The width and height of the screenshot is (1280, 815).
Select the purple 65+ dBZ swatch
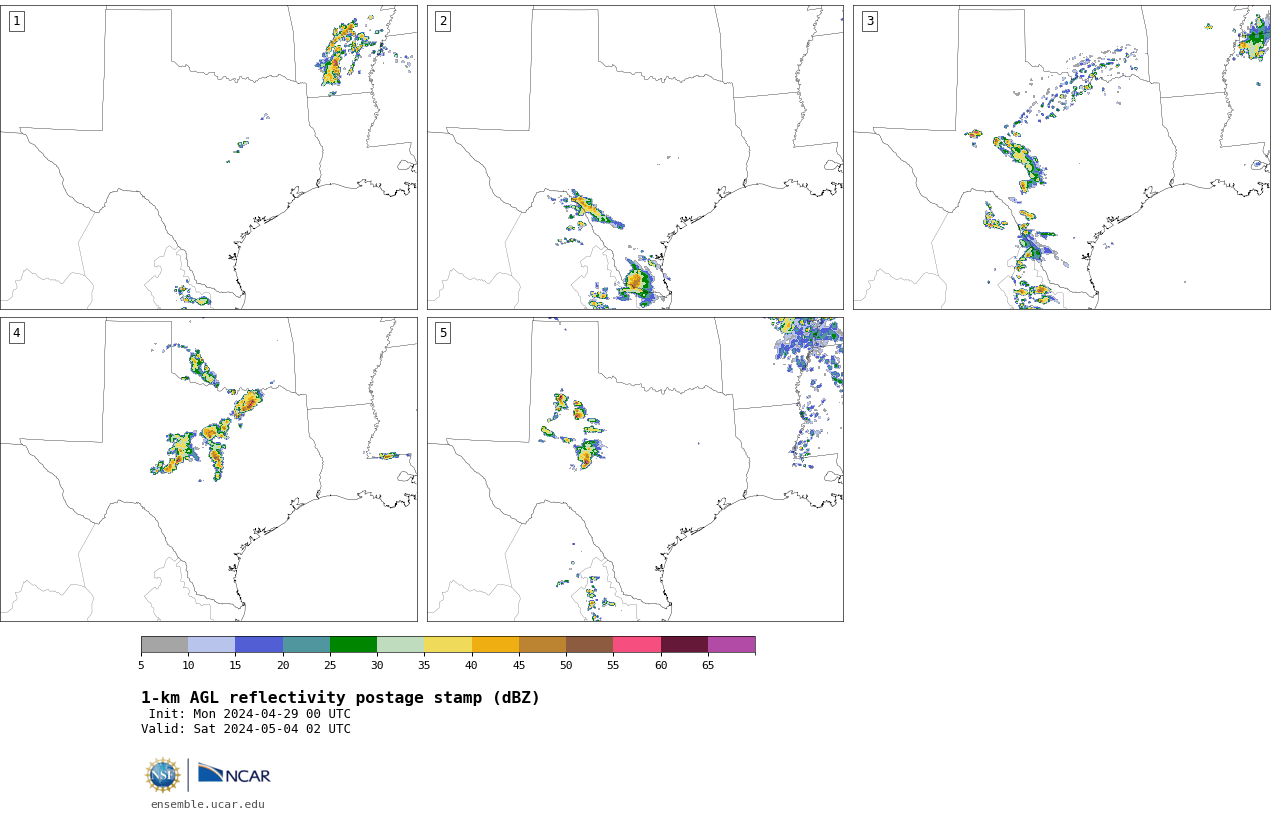pos(731,644)
